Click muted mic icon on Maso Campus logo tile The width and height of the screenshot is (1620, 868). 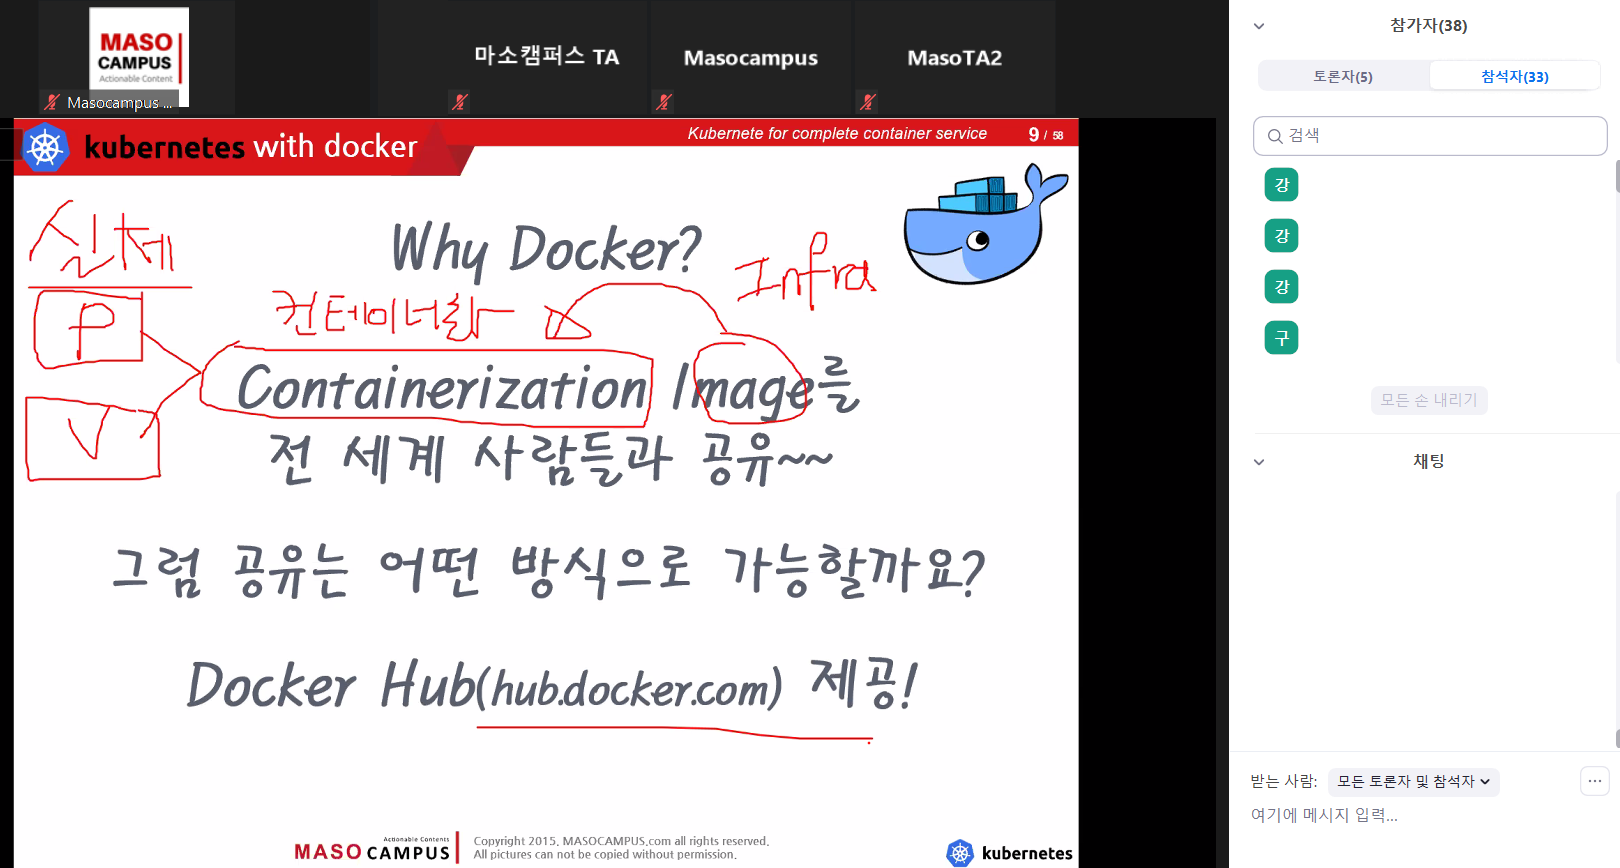pyautogui.click(x=52, y=102)
